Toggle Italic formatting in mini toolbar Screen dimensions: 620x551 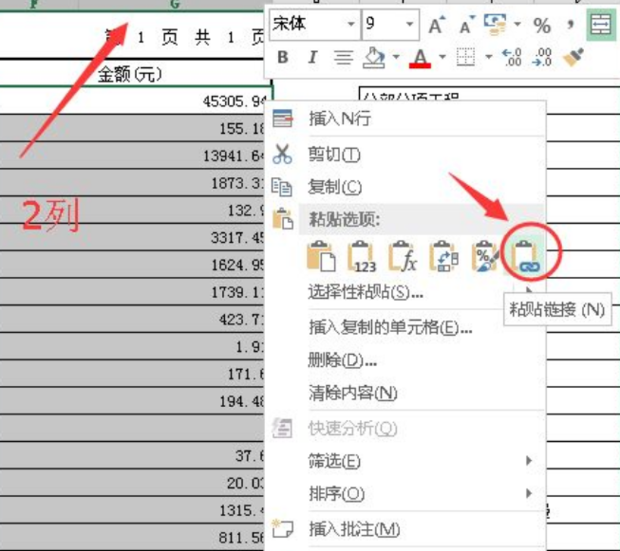(312, 58)
